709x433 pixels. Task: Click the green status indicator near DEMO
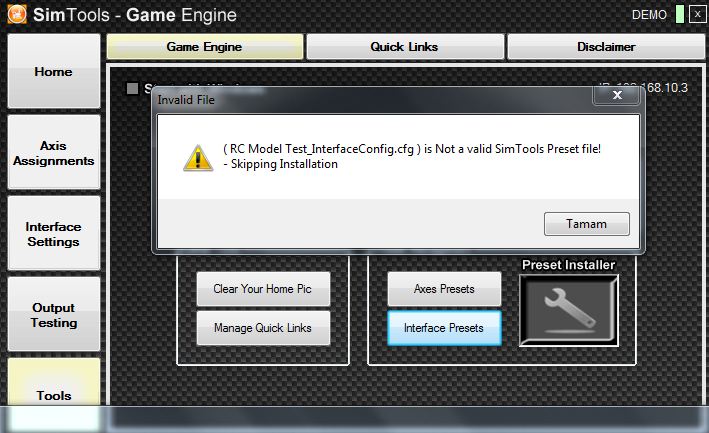pyautogui.click(x=680, y=14)
